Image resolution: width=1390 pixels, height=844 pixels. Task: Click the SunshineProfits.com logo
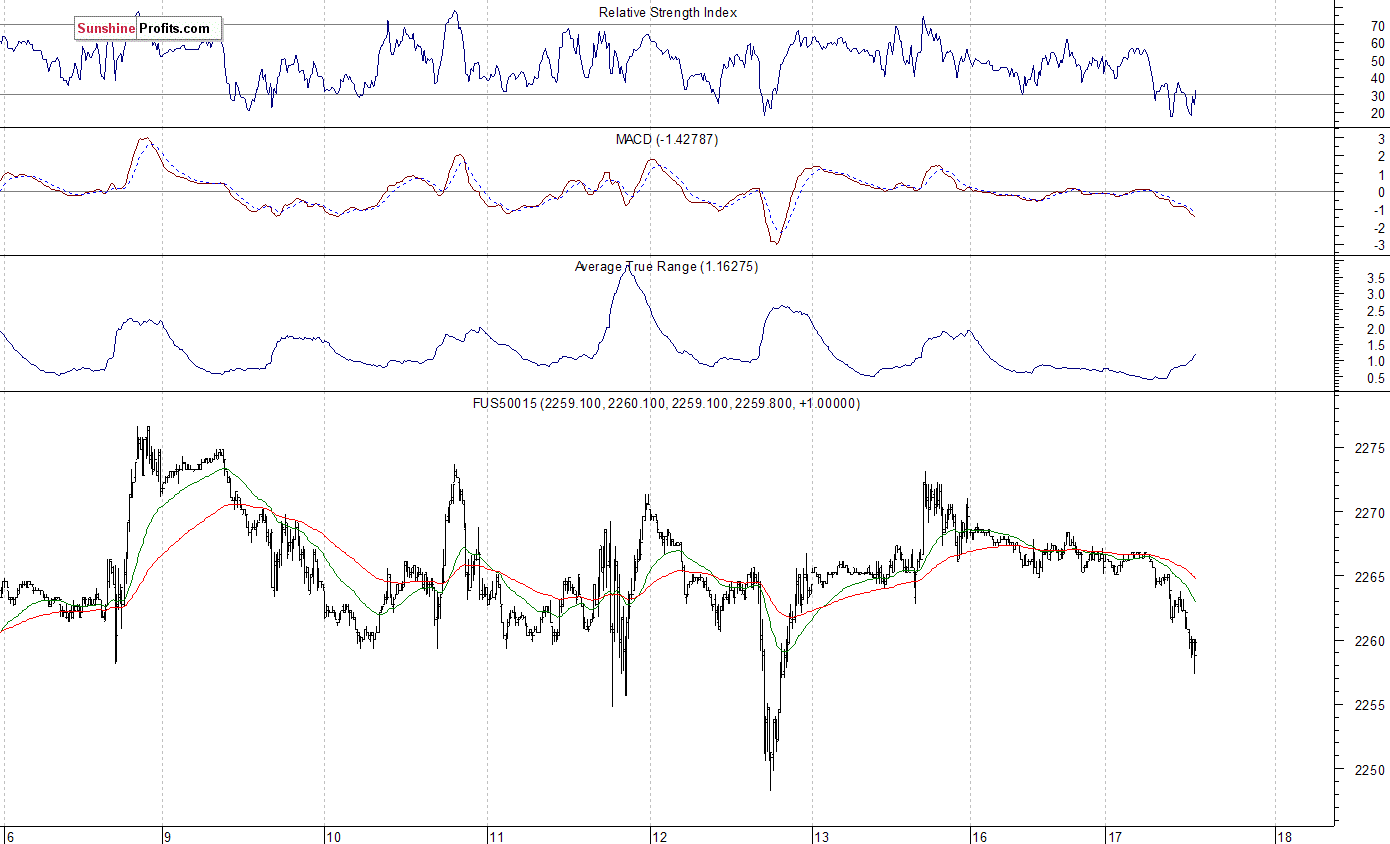pos(148,28)
